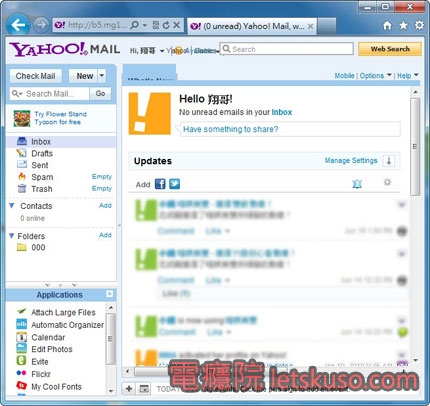Image resolution: width=430 pixels, height=406 pixels.
Task: Open the address bar dropdown arrow
Action: [x=145, y=25]
